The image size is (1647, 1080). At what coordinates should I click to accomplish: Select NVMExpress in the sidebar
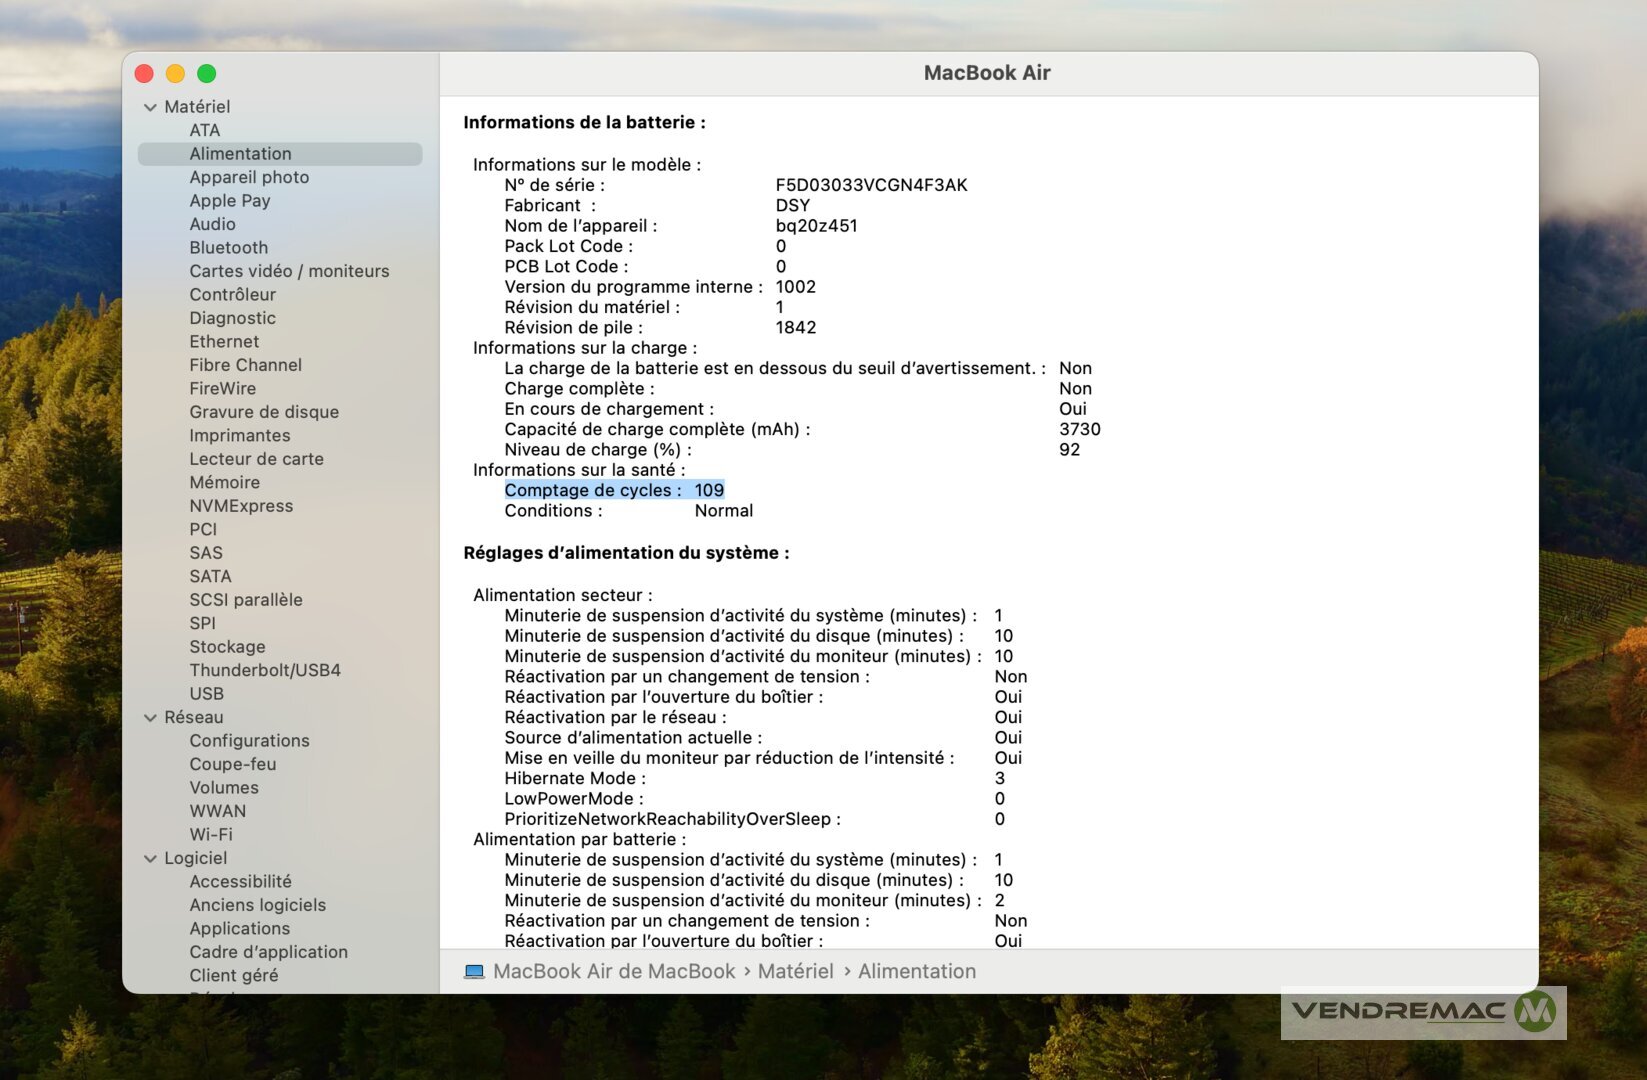[241, 506]
